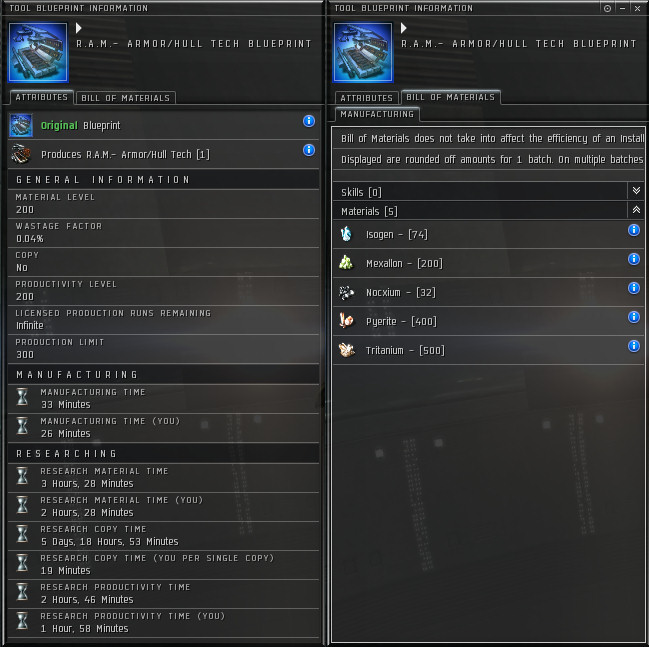Image resolution: width=649 pixels, height=647 pixels.
Task: Open info for Nocxium material
Action: (x=634, y=288)
